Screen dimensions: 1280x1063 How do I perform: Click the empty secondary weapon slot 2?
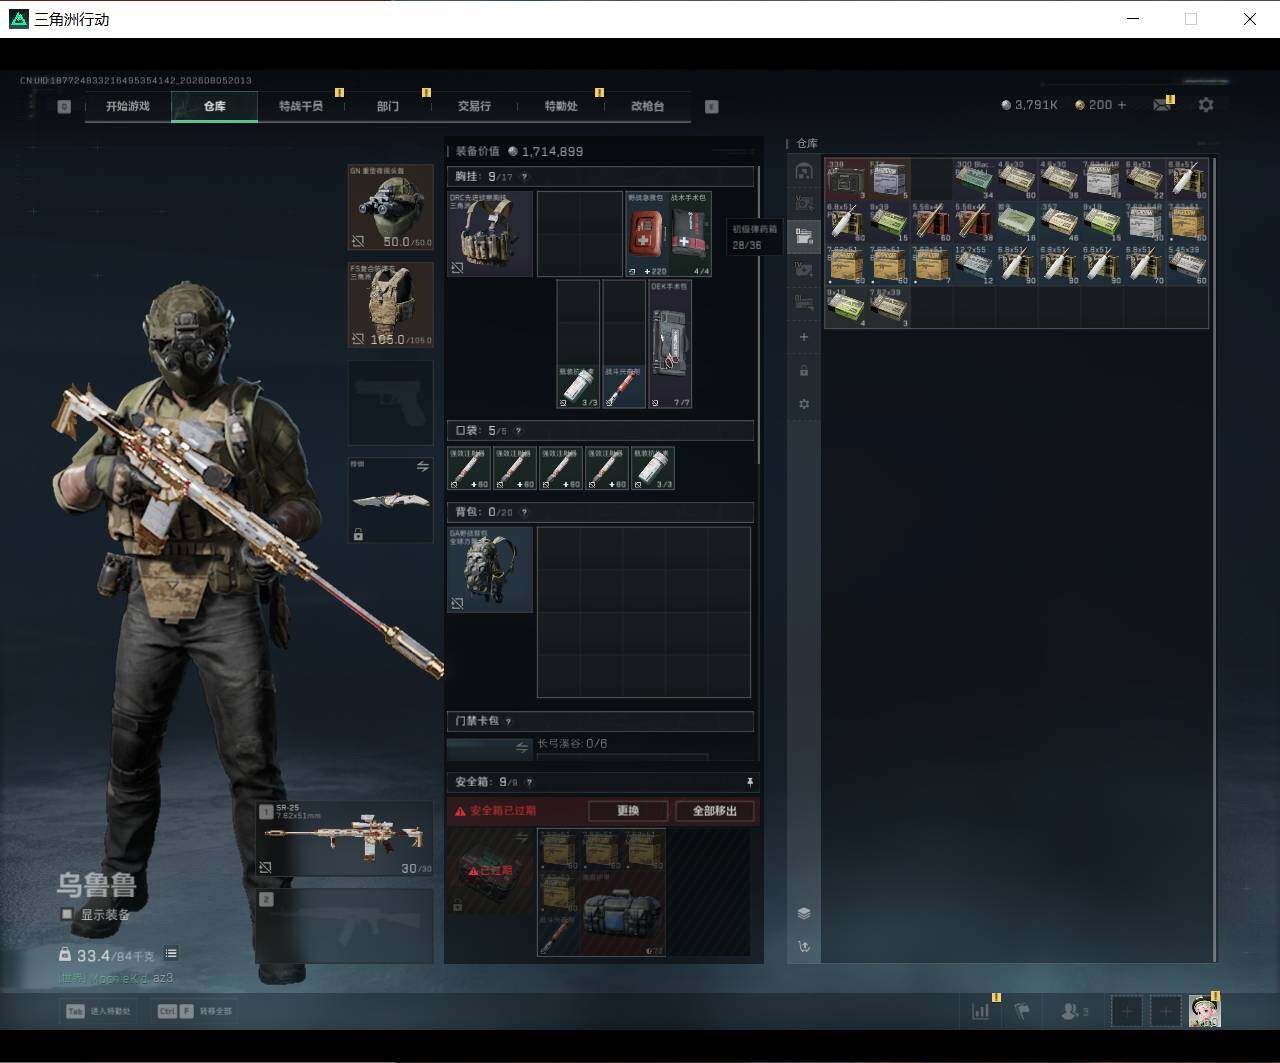[x=345, y=926]
